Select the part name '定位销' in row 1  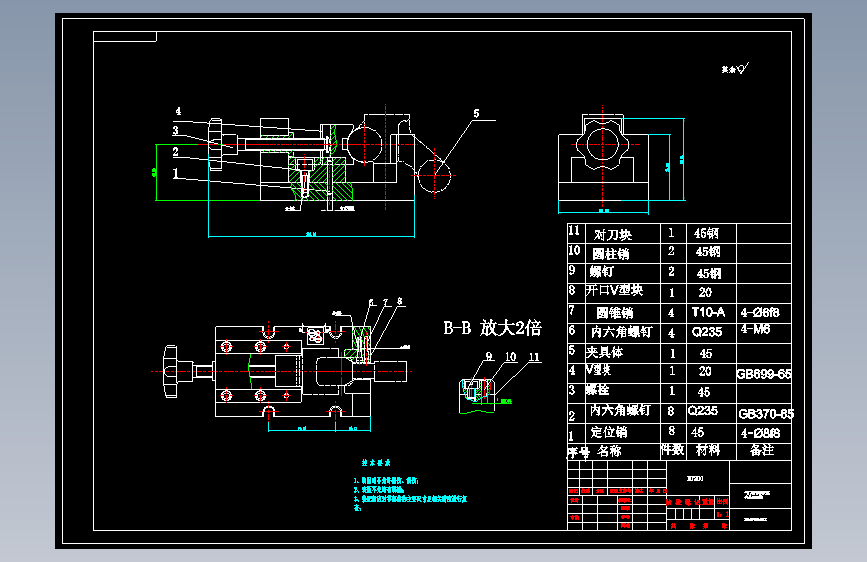click(609, 432)
